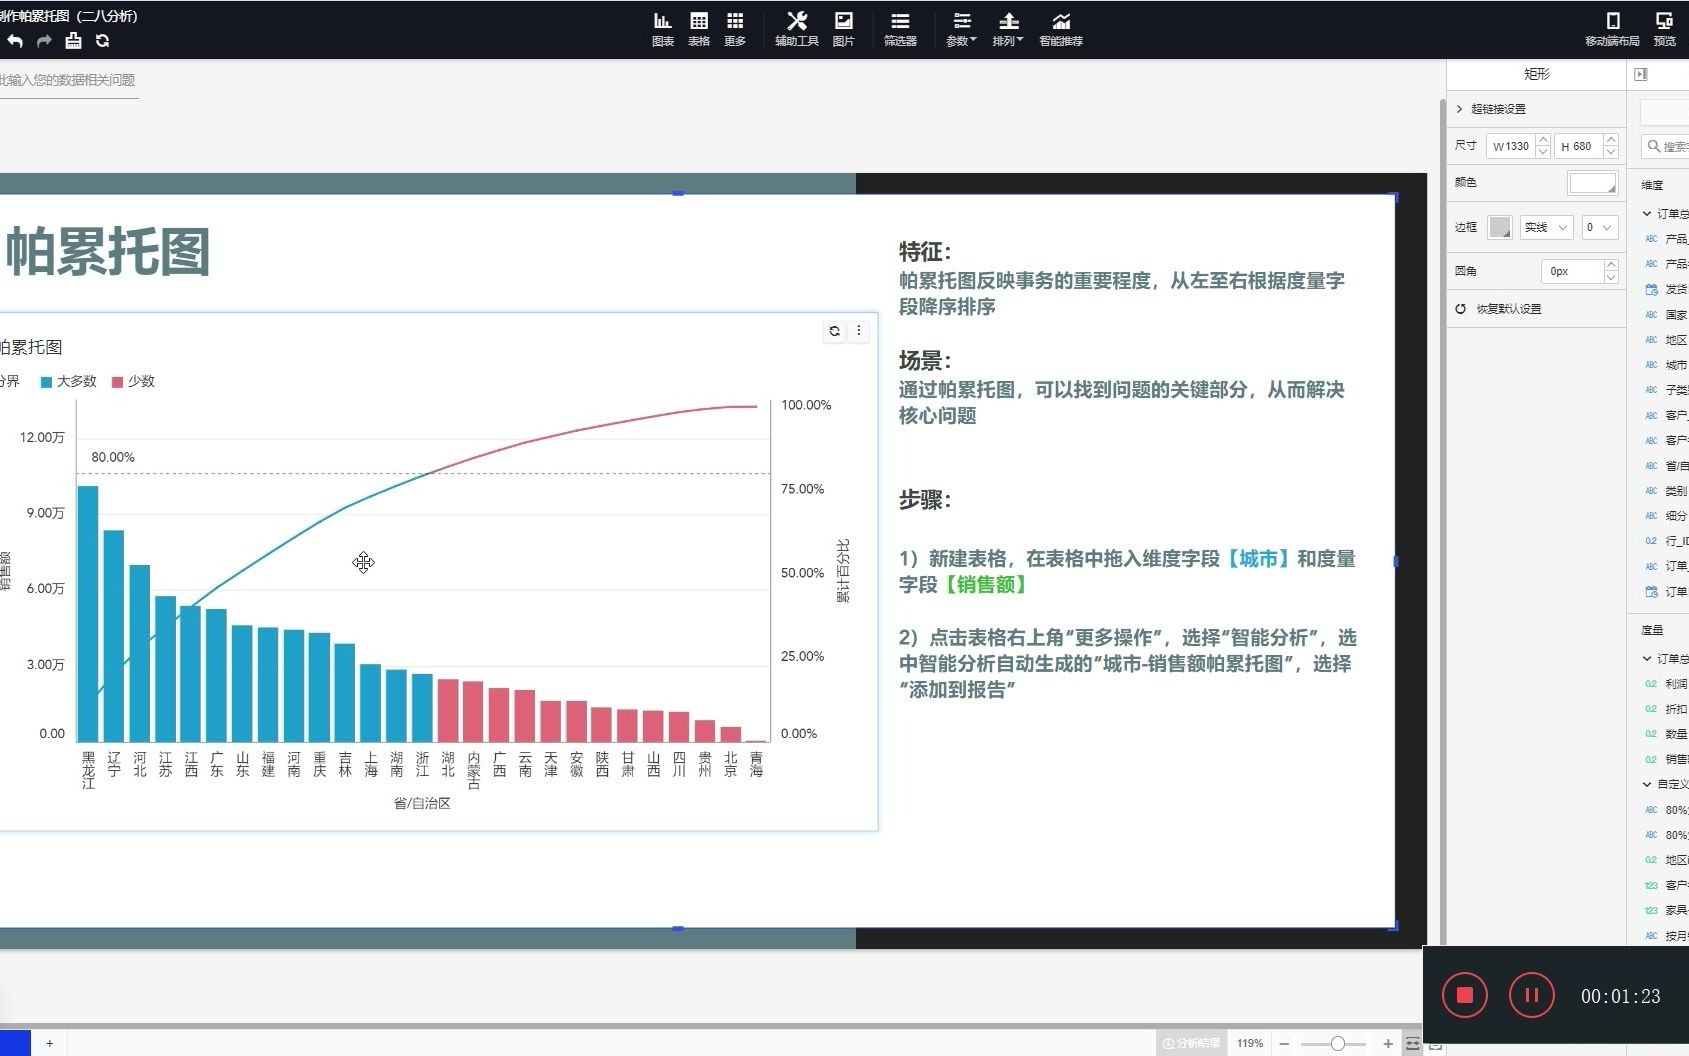1689x1056 pixels.
Task: Click the 分析结果 button in status bar
Action: coord(1191,1043)
